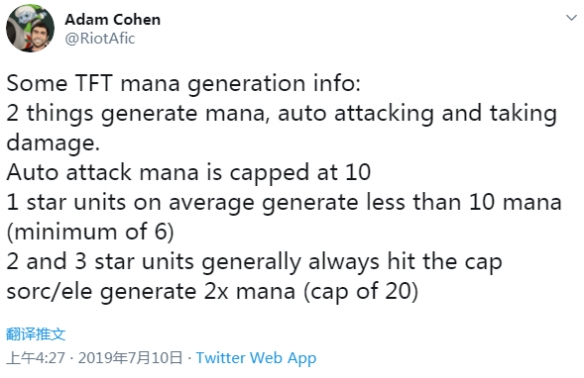This screenshot has width=584, height=378.
Task: Click the 2019年7月10日 date text
Action: click(x=130, y=358)
